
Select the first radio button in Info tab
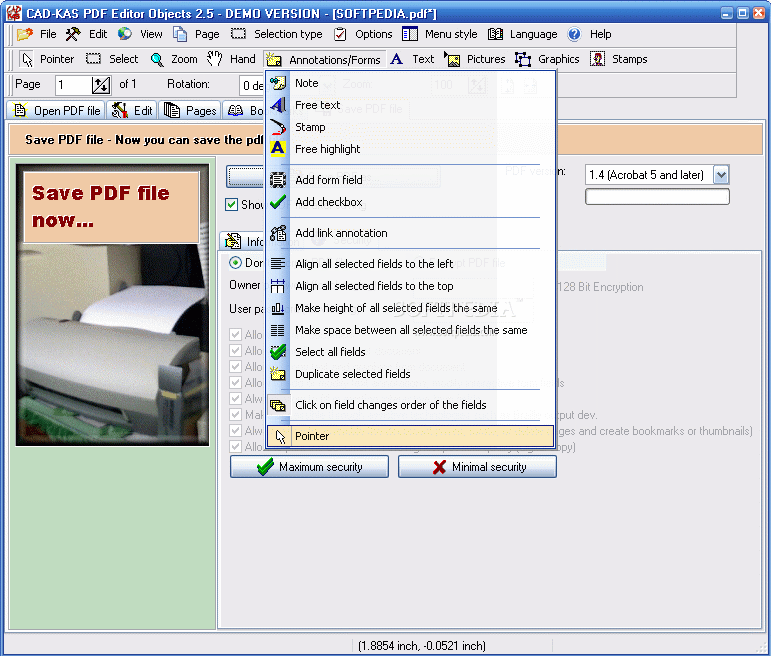pyautogui.click(x=236, y=263)
